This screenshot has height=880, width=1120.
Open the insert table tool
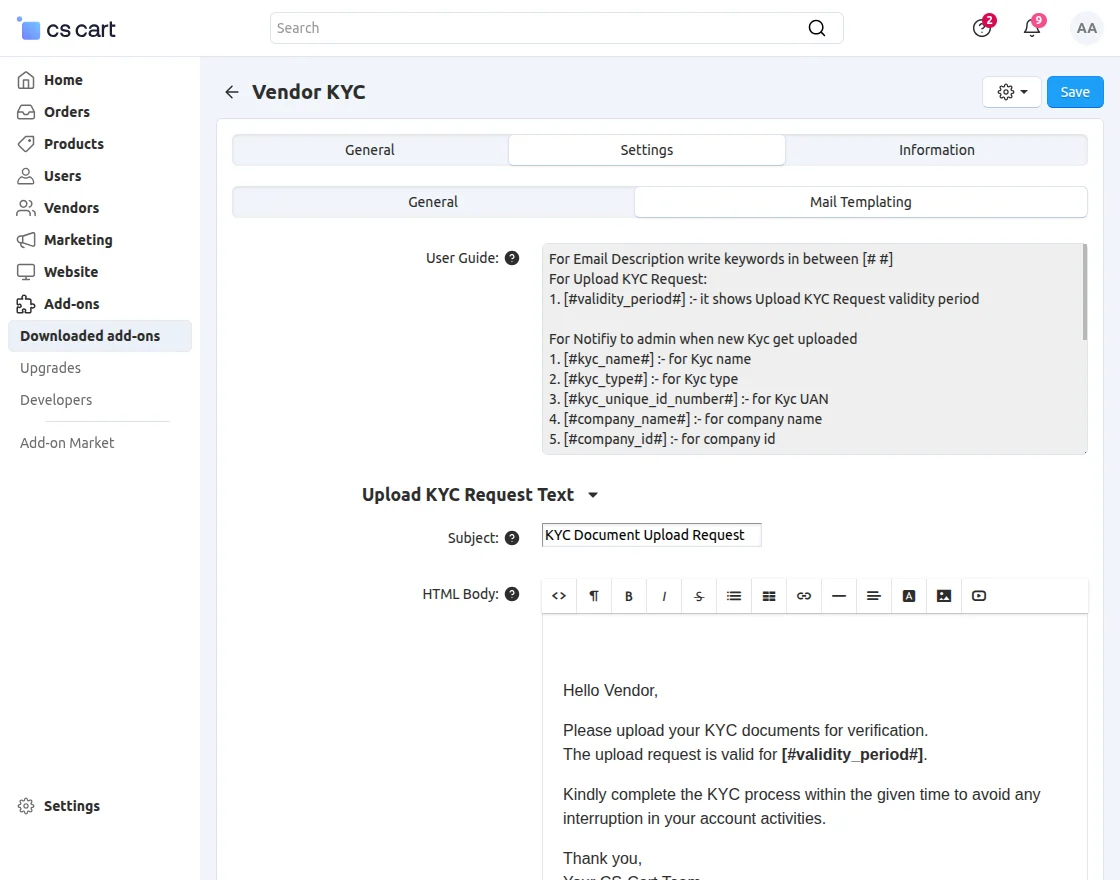tap(768, 595)
